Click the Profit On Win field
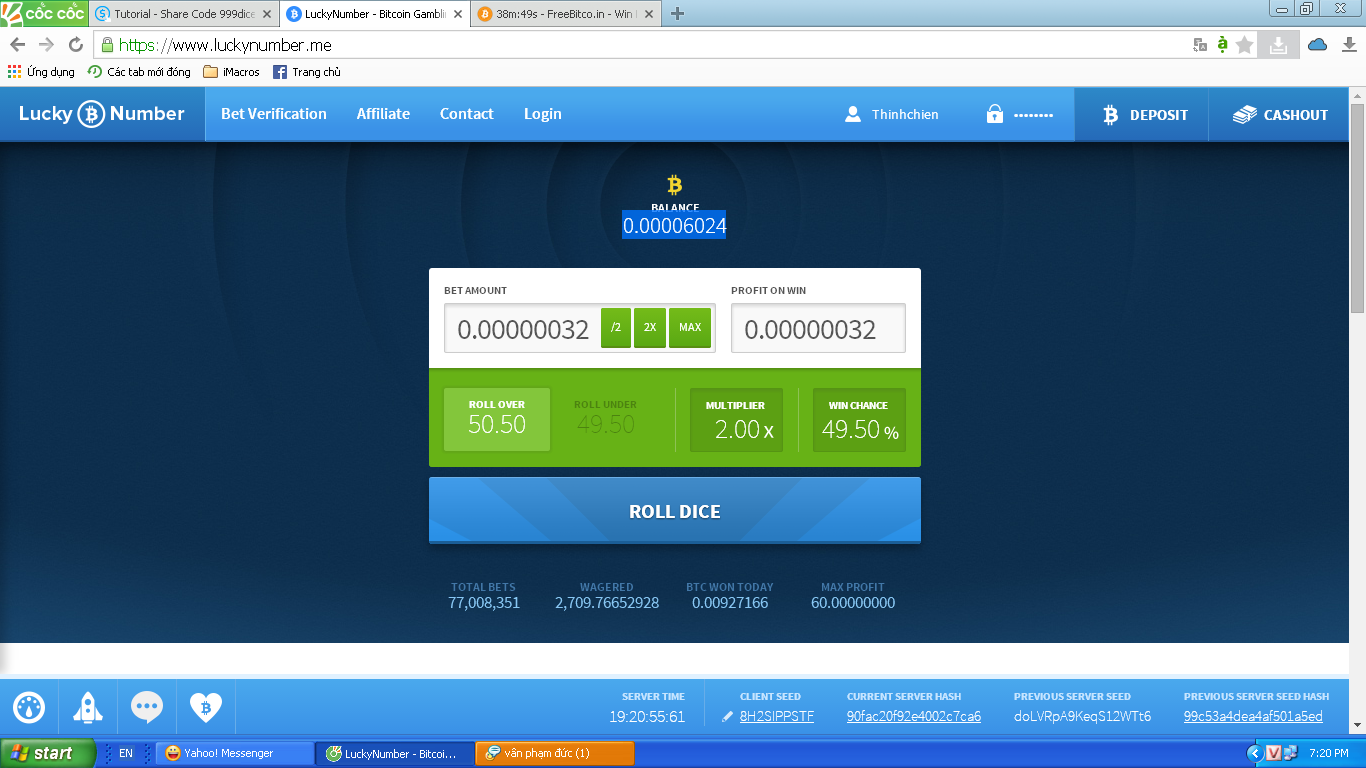 818,329
